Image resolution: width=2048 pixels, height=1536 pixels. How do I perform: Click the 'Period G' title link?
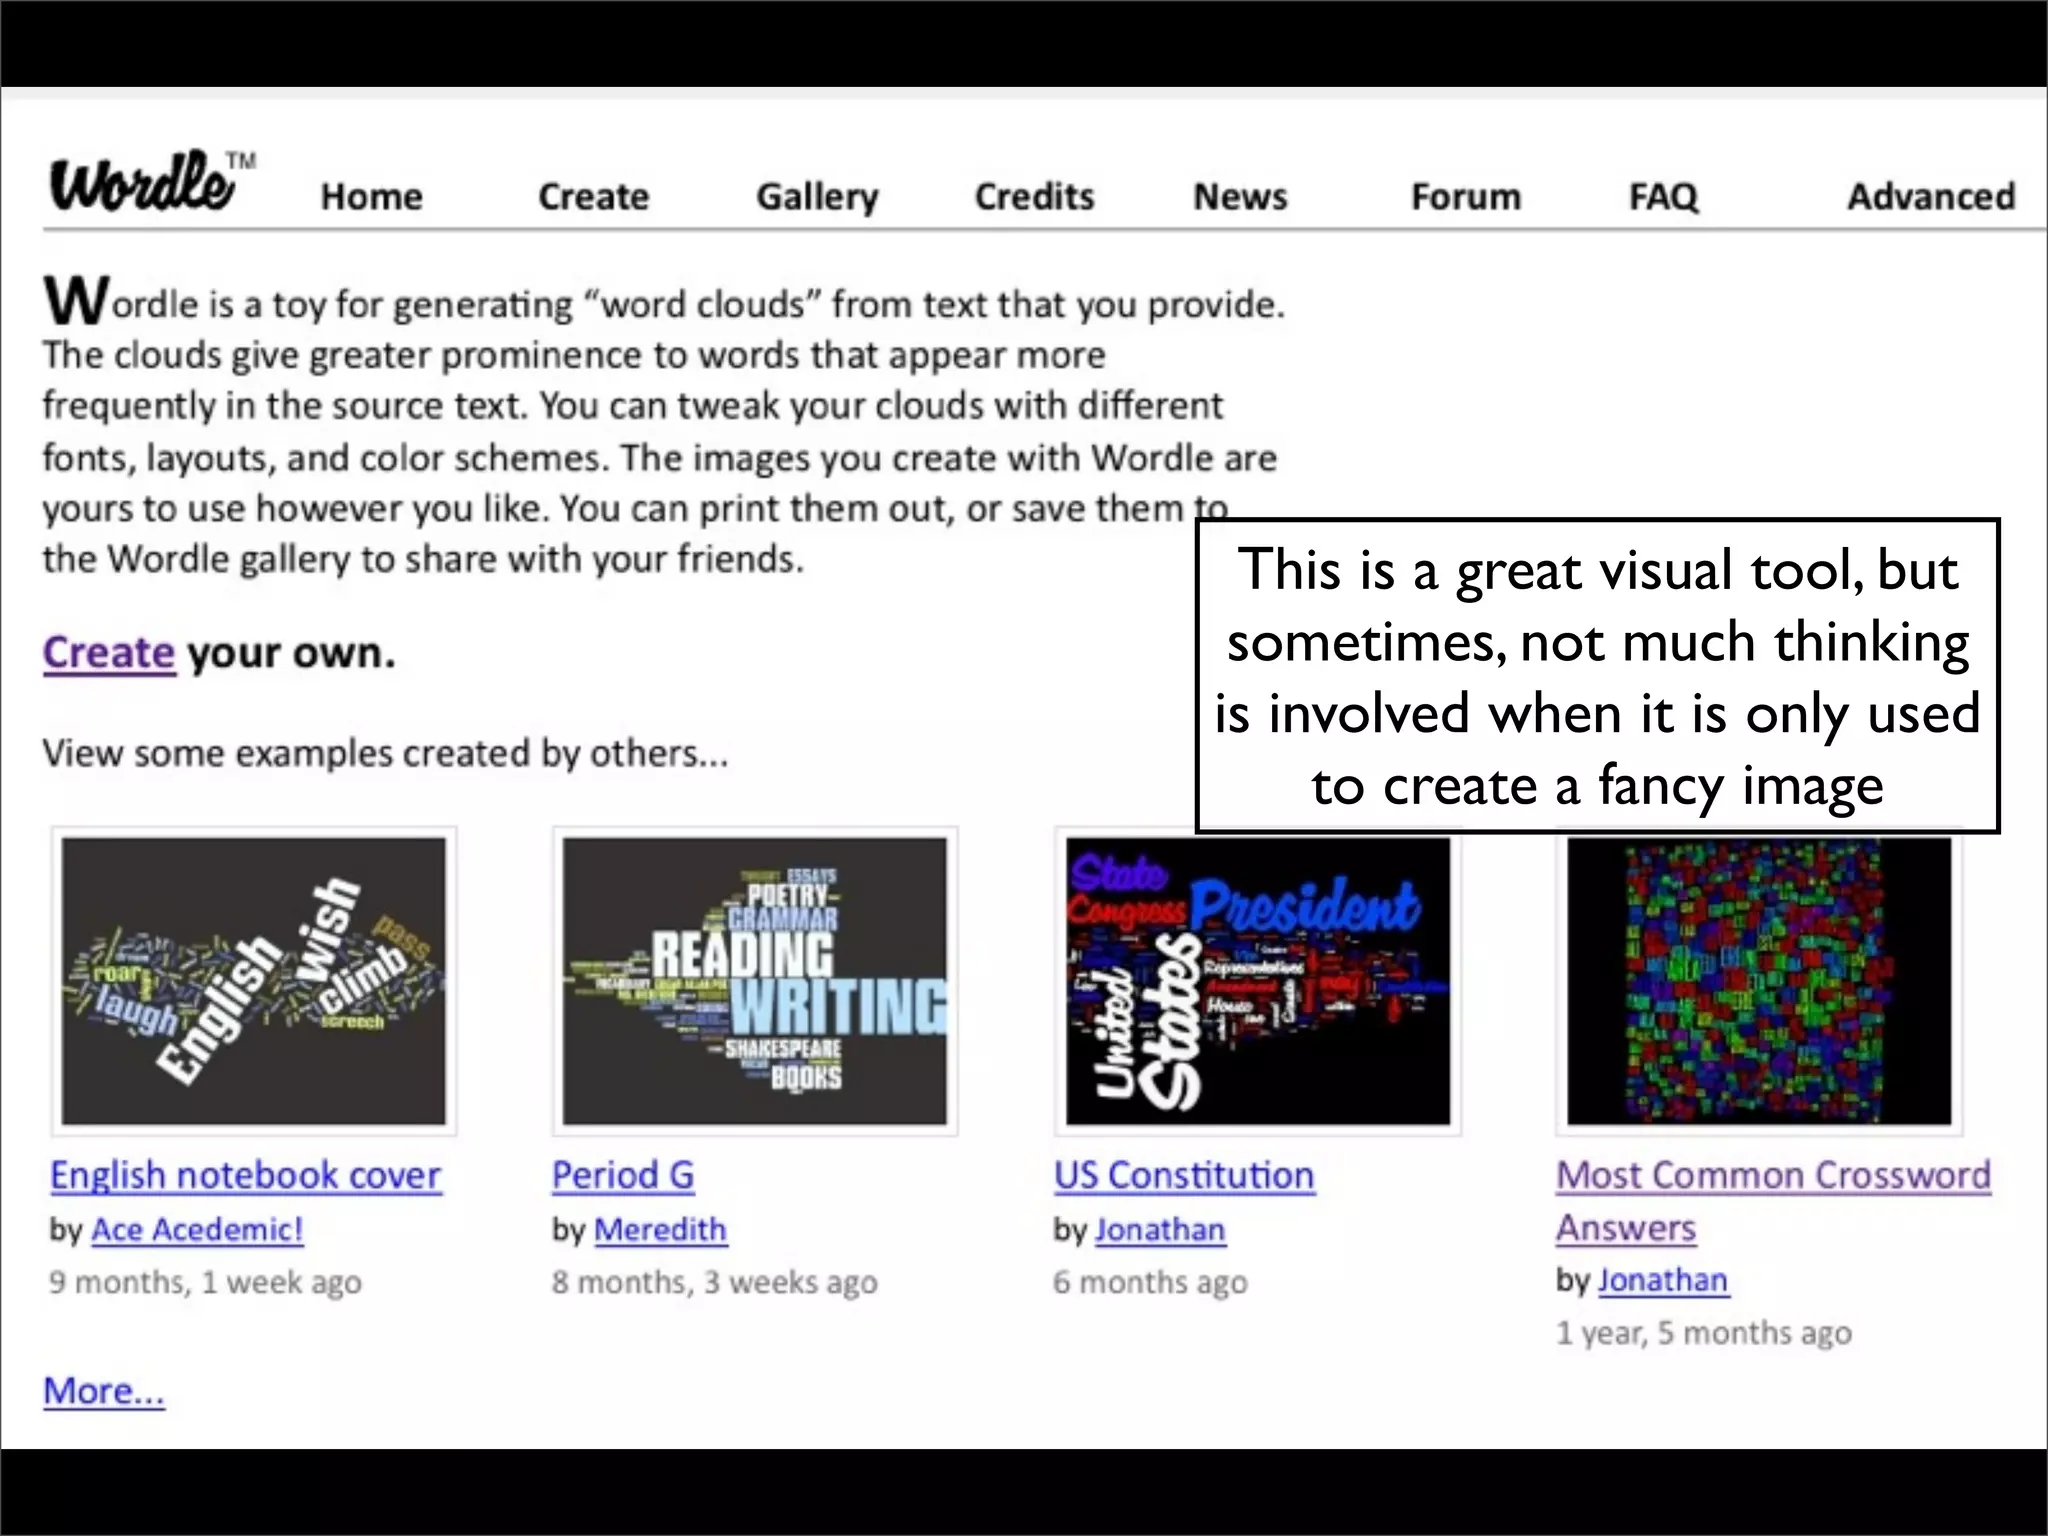point(623,1176)
